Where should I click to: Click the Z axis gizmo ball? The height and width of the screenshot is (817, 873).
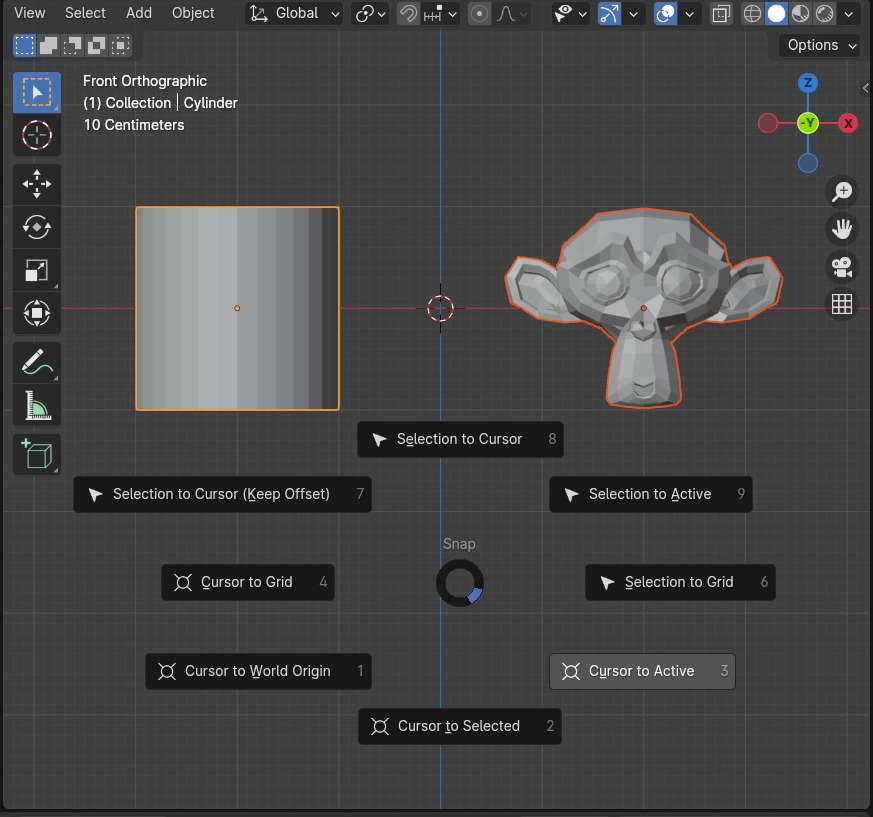808,84
